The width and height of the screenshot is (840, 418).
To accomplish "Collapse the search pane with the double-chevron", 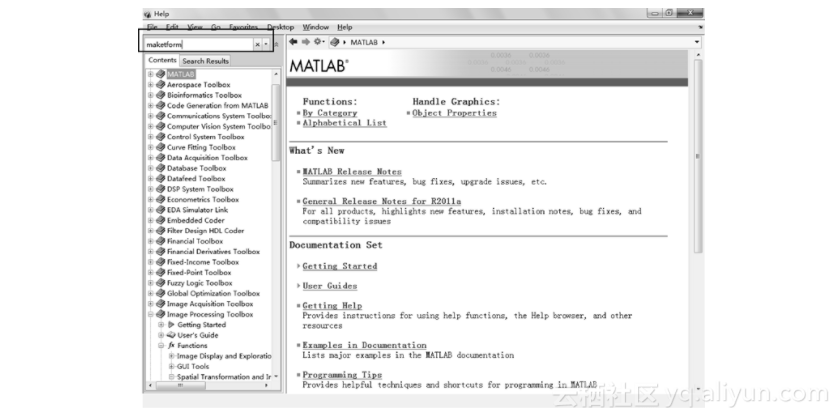I will coord(276,45).
